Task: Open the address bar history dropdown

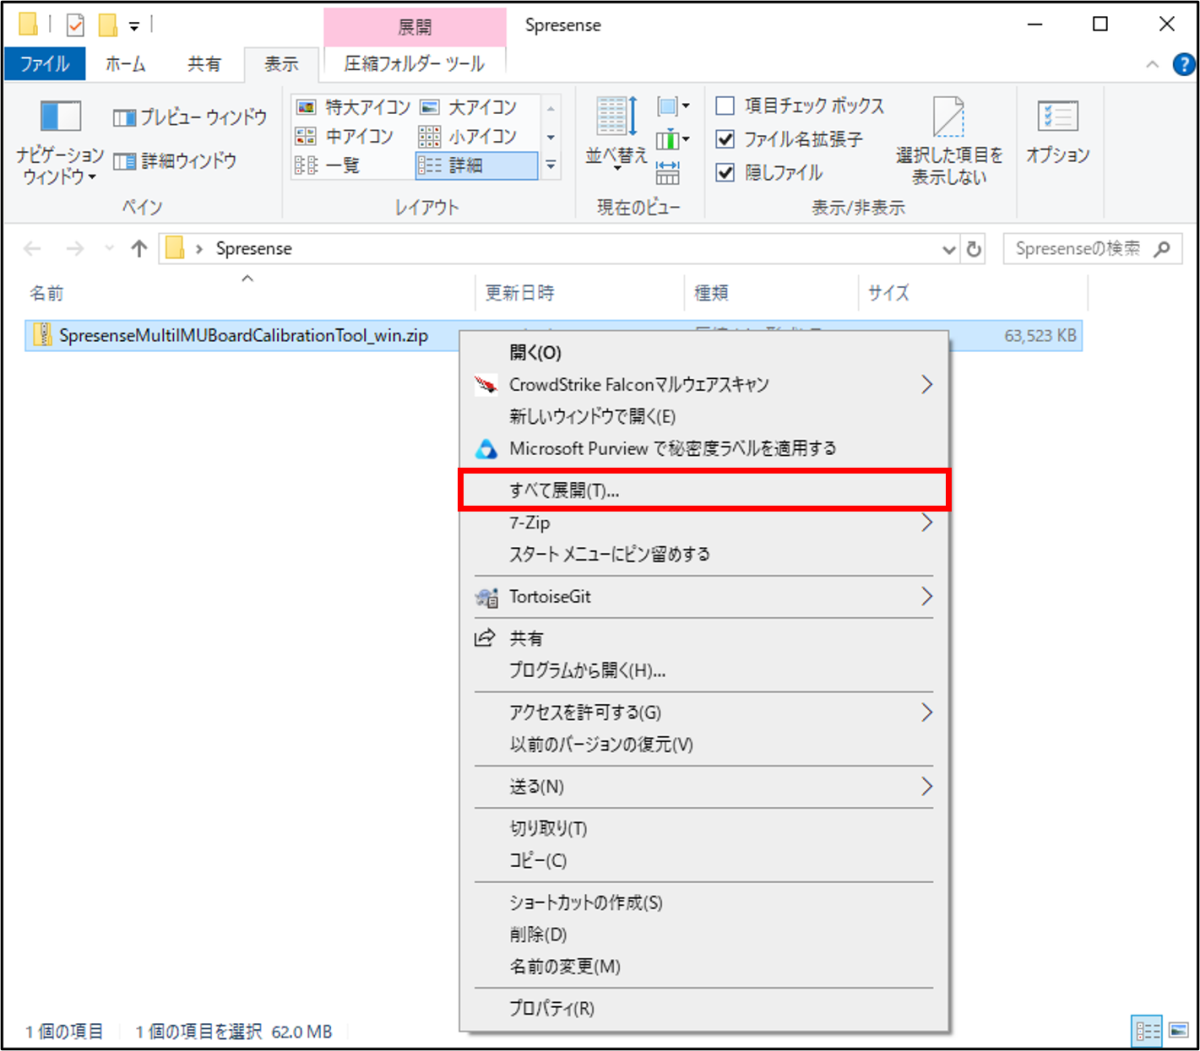Action: [949, 250]
